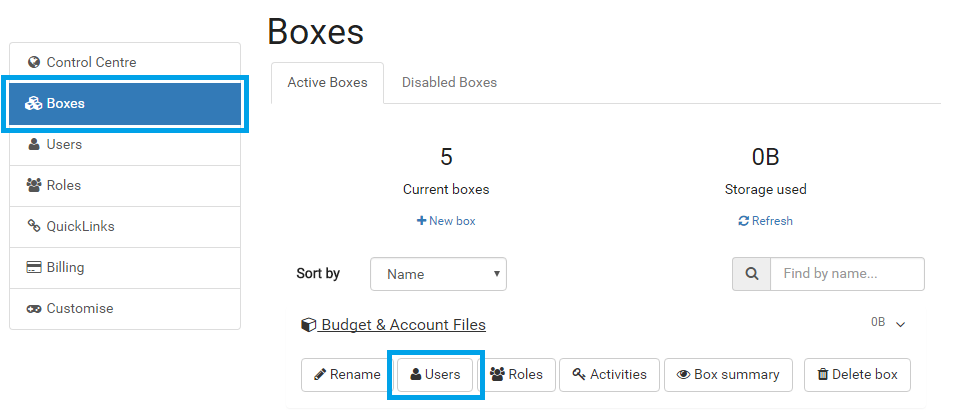This screenshot has width=954, height=410.
Task: Click the Roles group icon in sidebar
Action: tap(34, 185)
